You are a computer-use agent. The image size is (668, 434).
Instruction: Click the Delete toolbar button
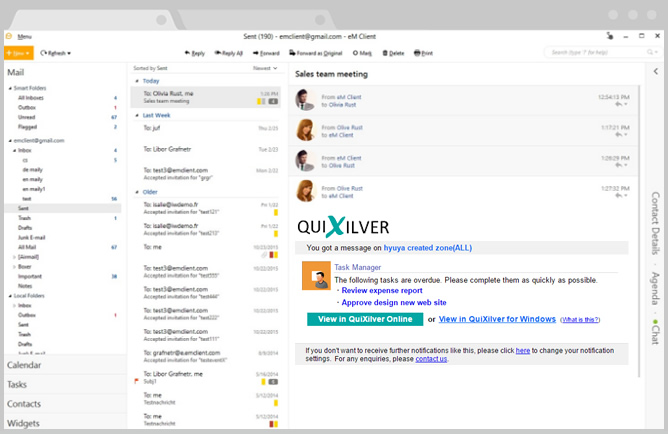pos(393,53)
